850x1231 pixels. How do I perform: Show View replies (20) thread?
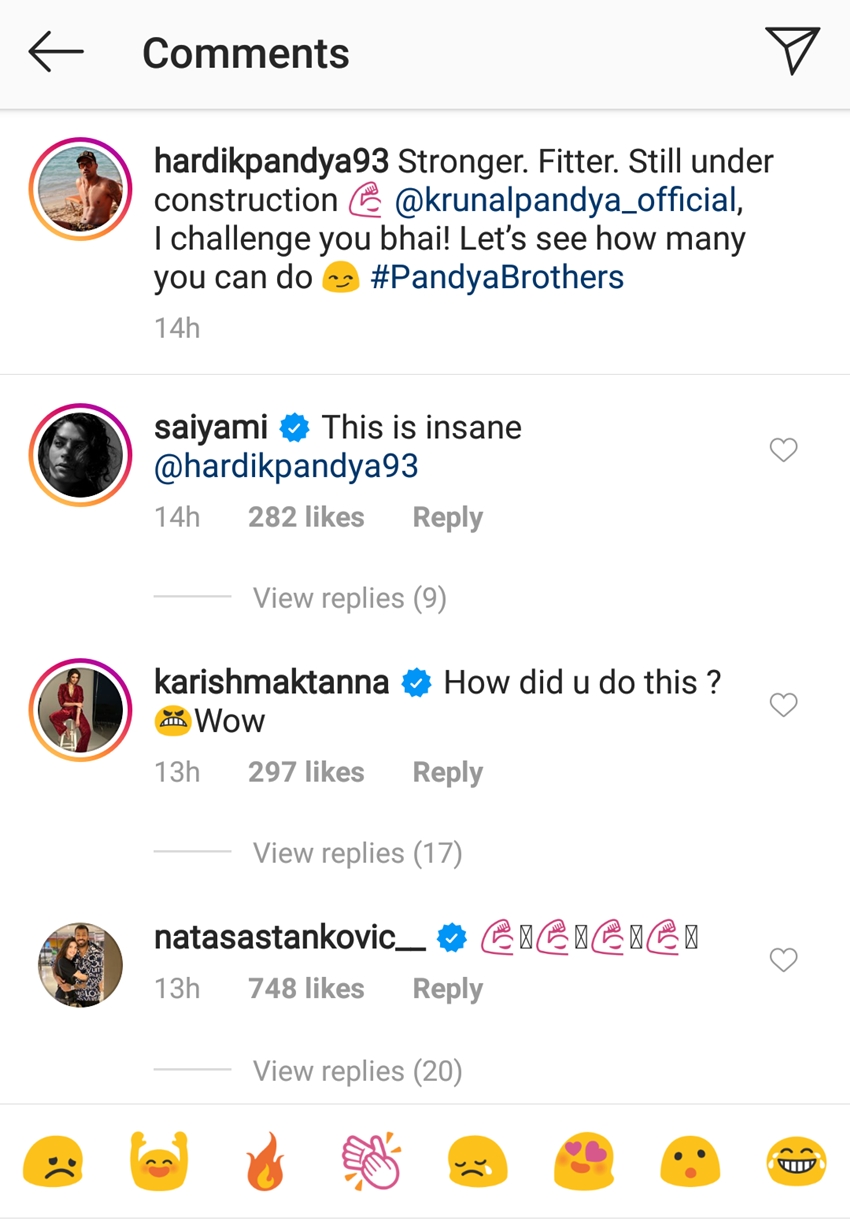357,1071
